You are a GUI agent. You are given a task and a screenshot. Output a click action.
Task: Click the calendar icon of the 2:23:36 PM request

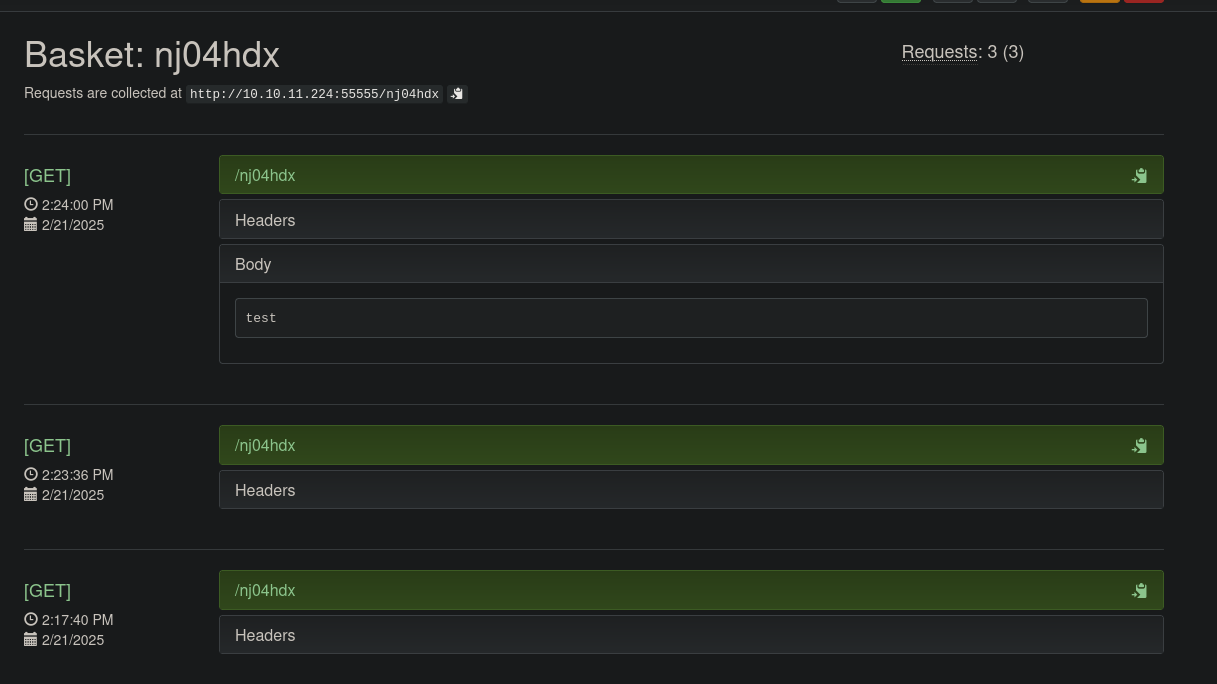pyautogui.click(x=31, y=494)
